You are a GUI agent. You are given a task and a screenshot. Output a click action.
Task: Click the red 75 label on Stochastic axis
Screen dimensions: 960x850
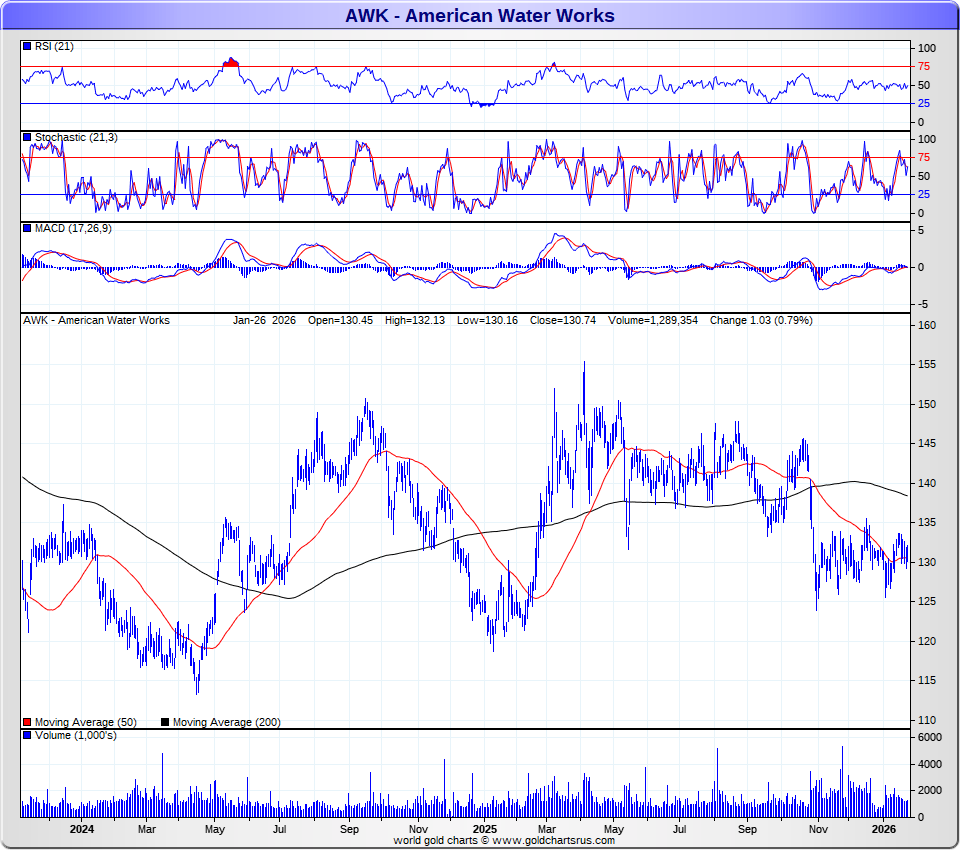[x=923, y=157]
